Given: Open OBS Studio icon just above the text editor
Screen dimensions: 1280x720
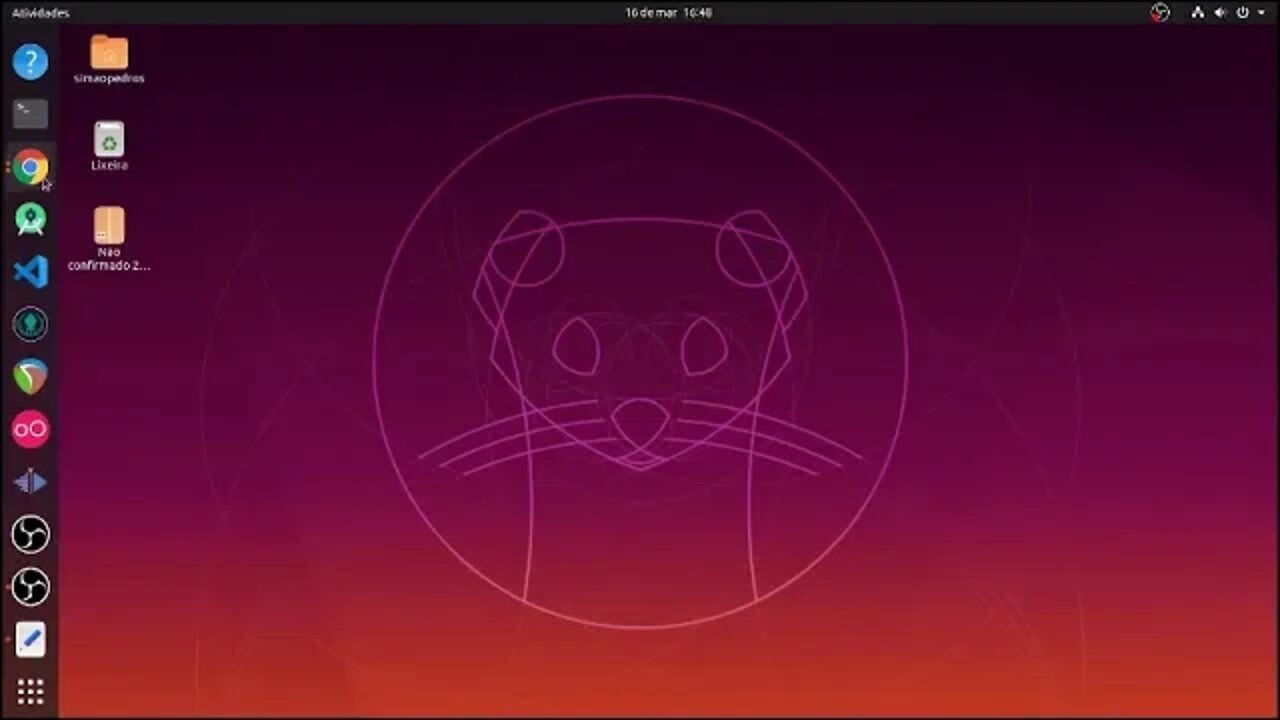Looking at the screenshot, I should click(x=30, y=587).
